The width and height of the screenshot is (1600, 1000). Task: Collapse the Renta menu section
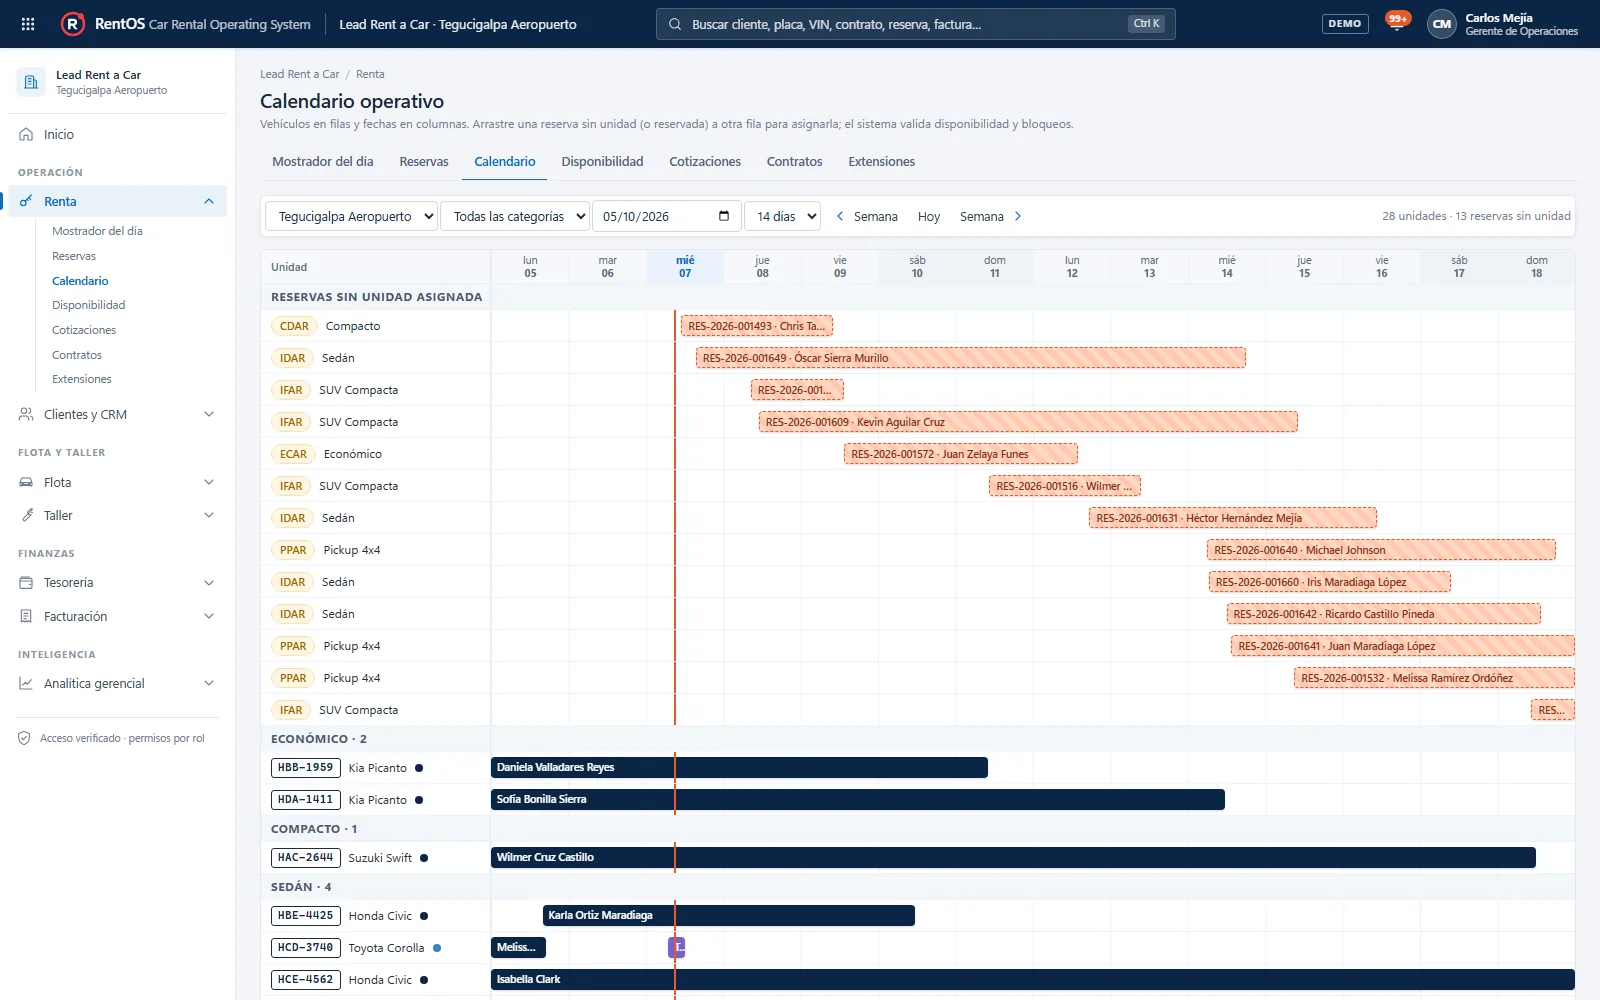pos(209,201)
